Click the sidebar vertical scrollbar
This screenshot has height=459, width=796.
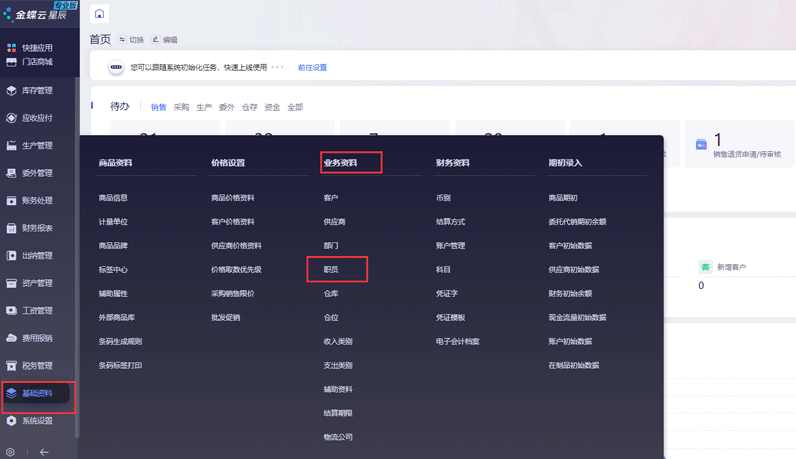click(77, 256)
